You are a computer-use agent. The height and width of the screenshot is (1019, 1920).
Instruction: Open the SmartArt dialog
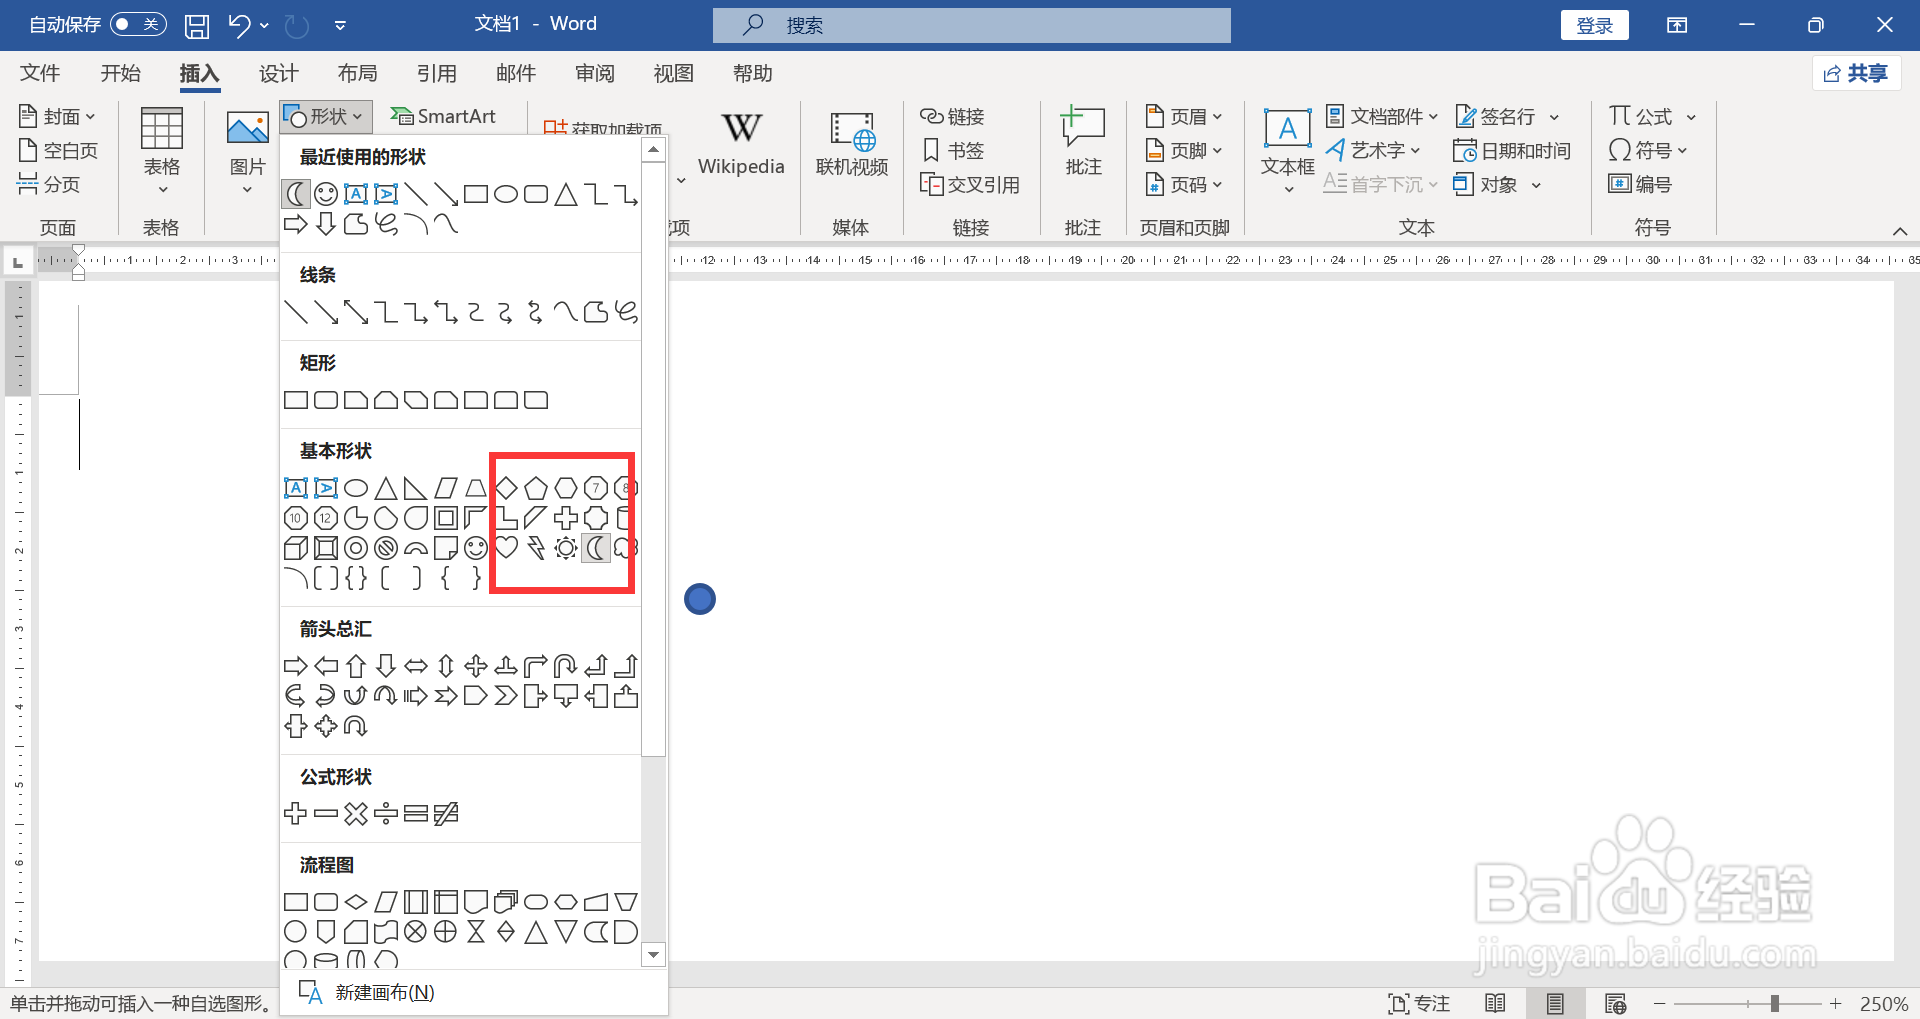coord(443,116)
